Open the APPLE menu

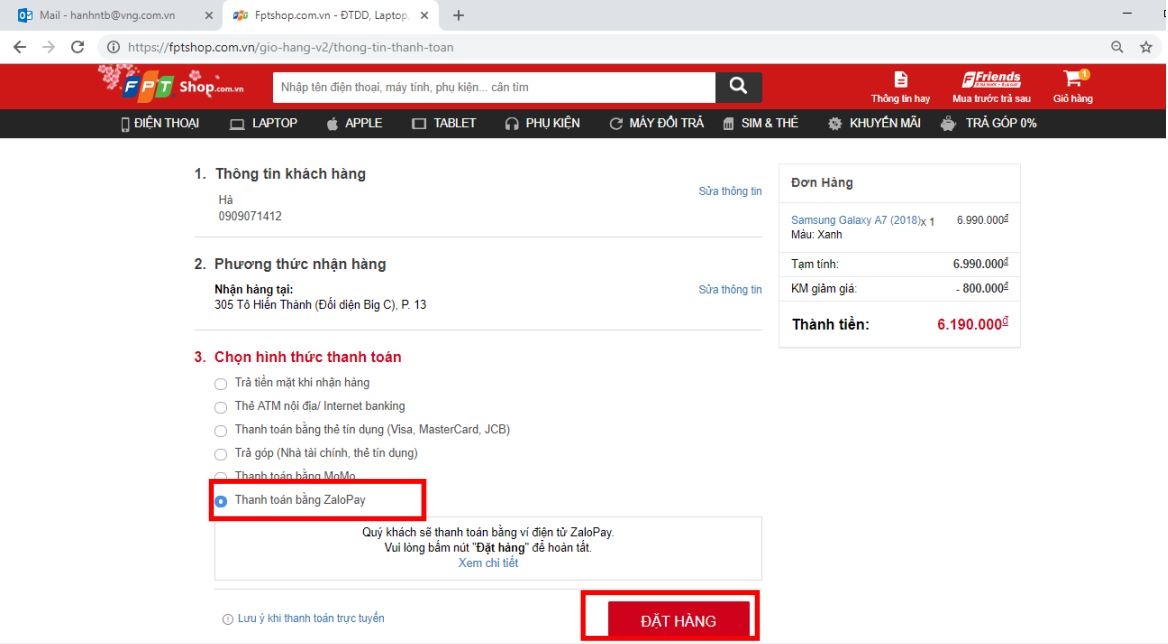(355, 124)
